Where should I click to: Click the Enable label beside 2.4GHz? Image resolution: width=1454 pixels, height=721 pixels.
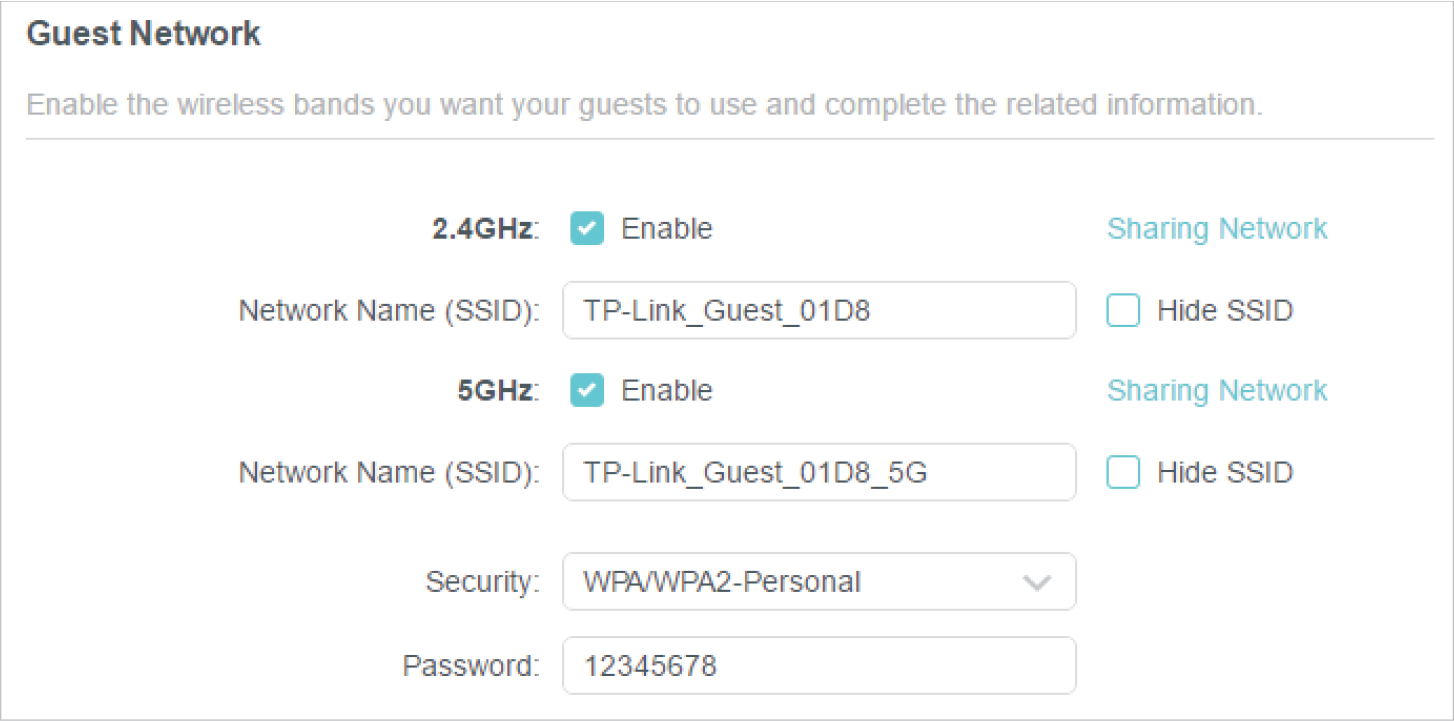[x=667, y=229]
